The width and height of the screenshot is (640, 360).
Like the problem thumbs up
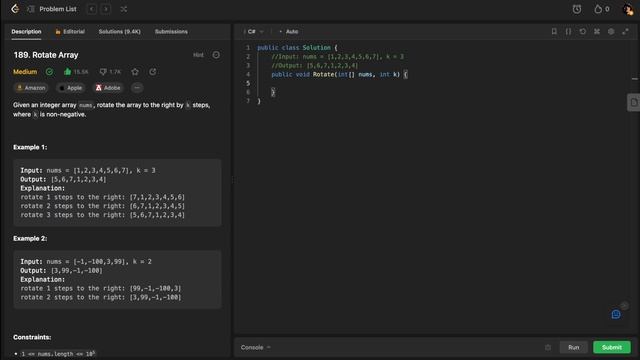point(67,72)
